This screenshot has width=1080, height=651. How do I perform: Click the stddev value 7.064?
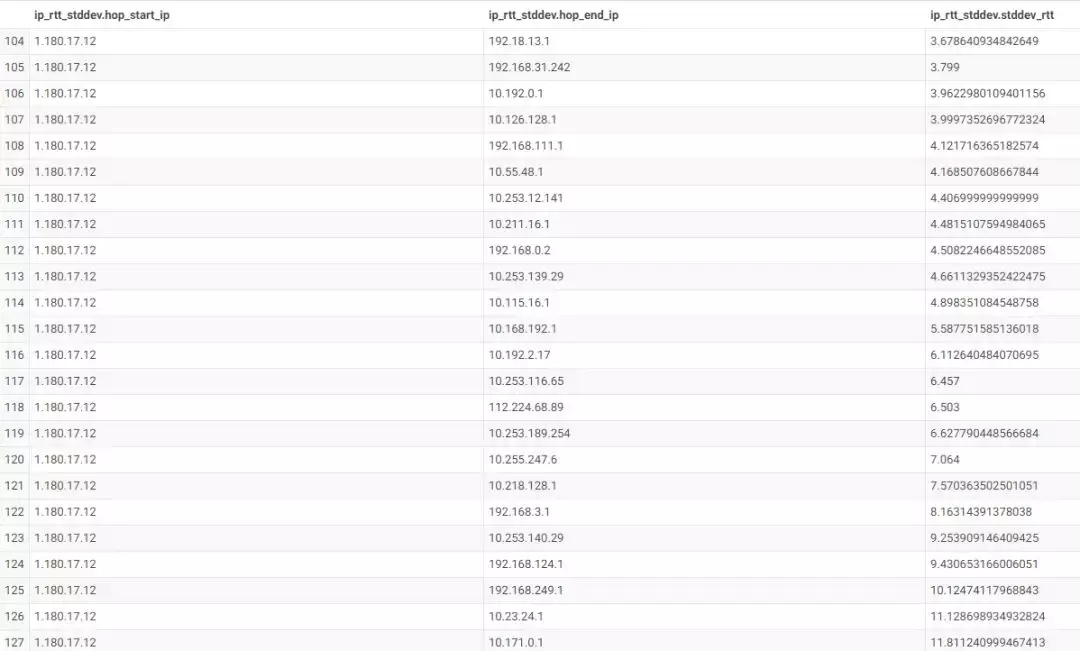click(945, 459)
